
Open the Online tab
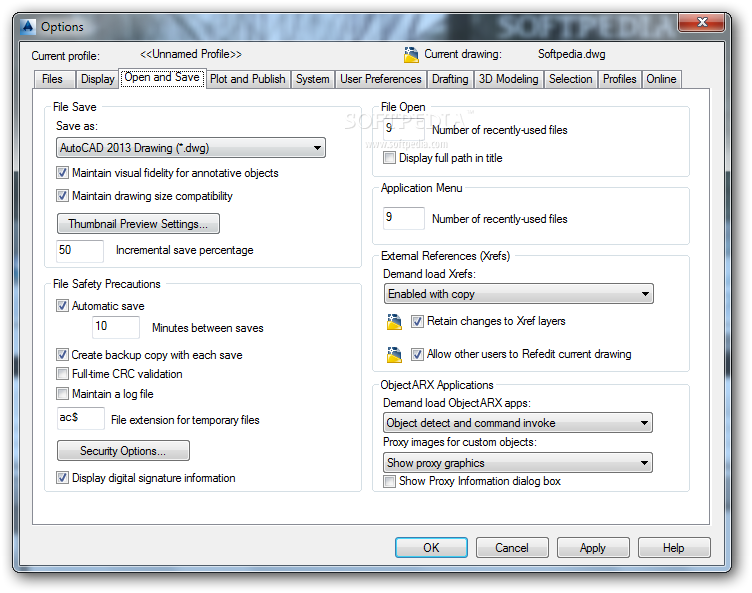pyautogui.click(x=661, y=79)
